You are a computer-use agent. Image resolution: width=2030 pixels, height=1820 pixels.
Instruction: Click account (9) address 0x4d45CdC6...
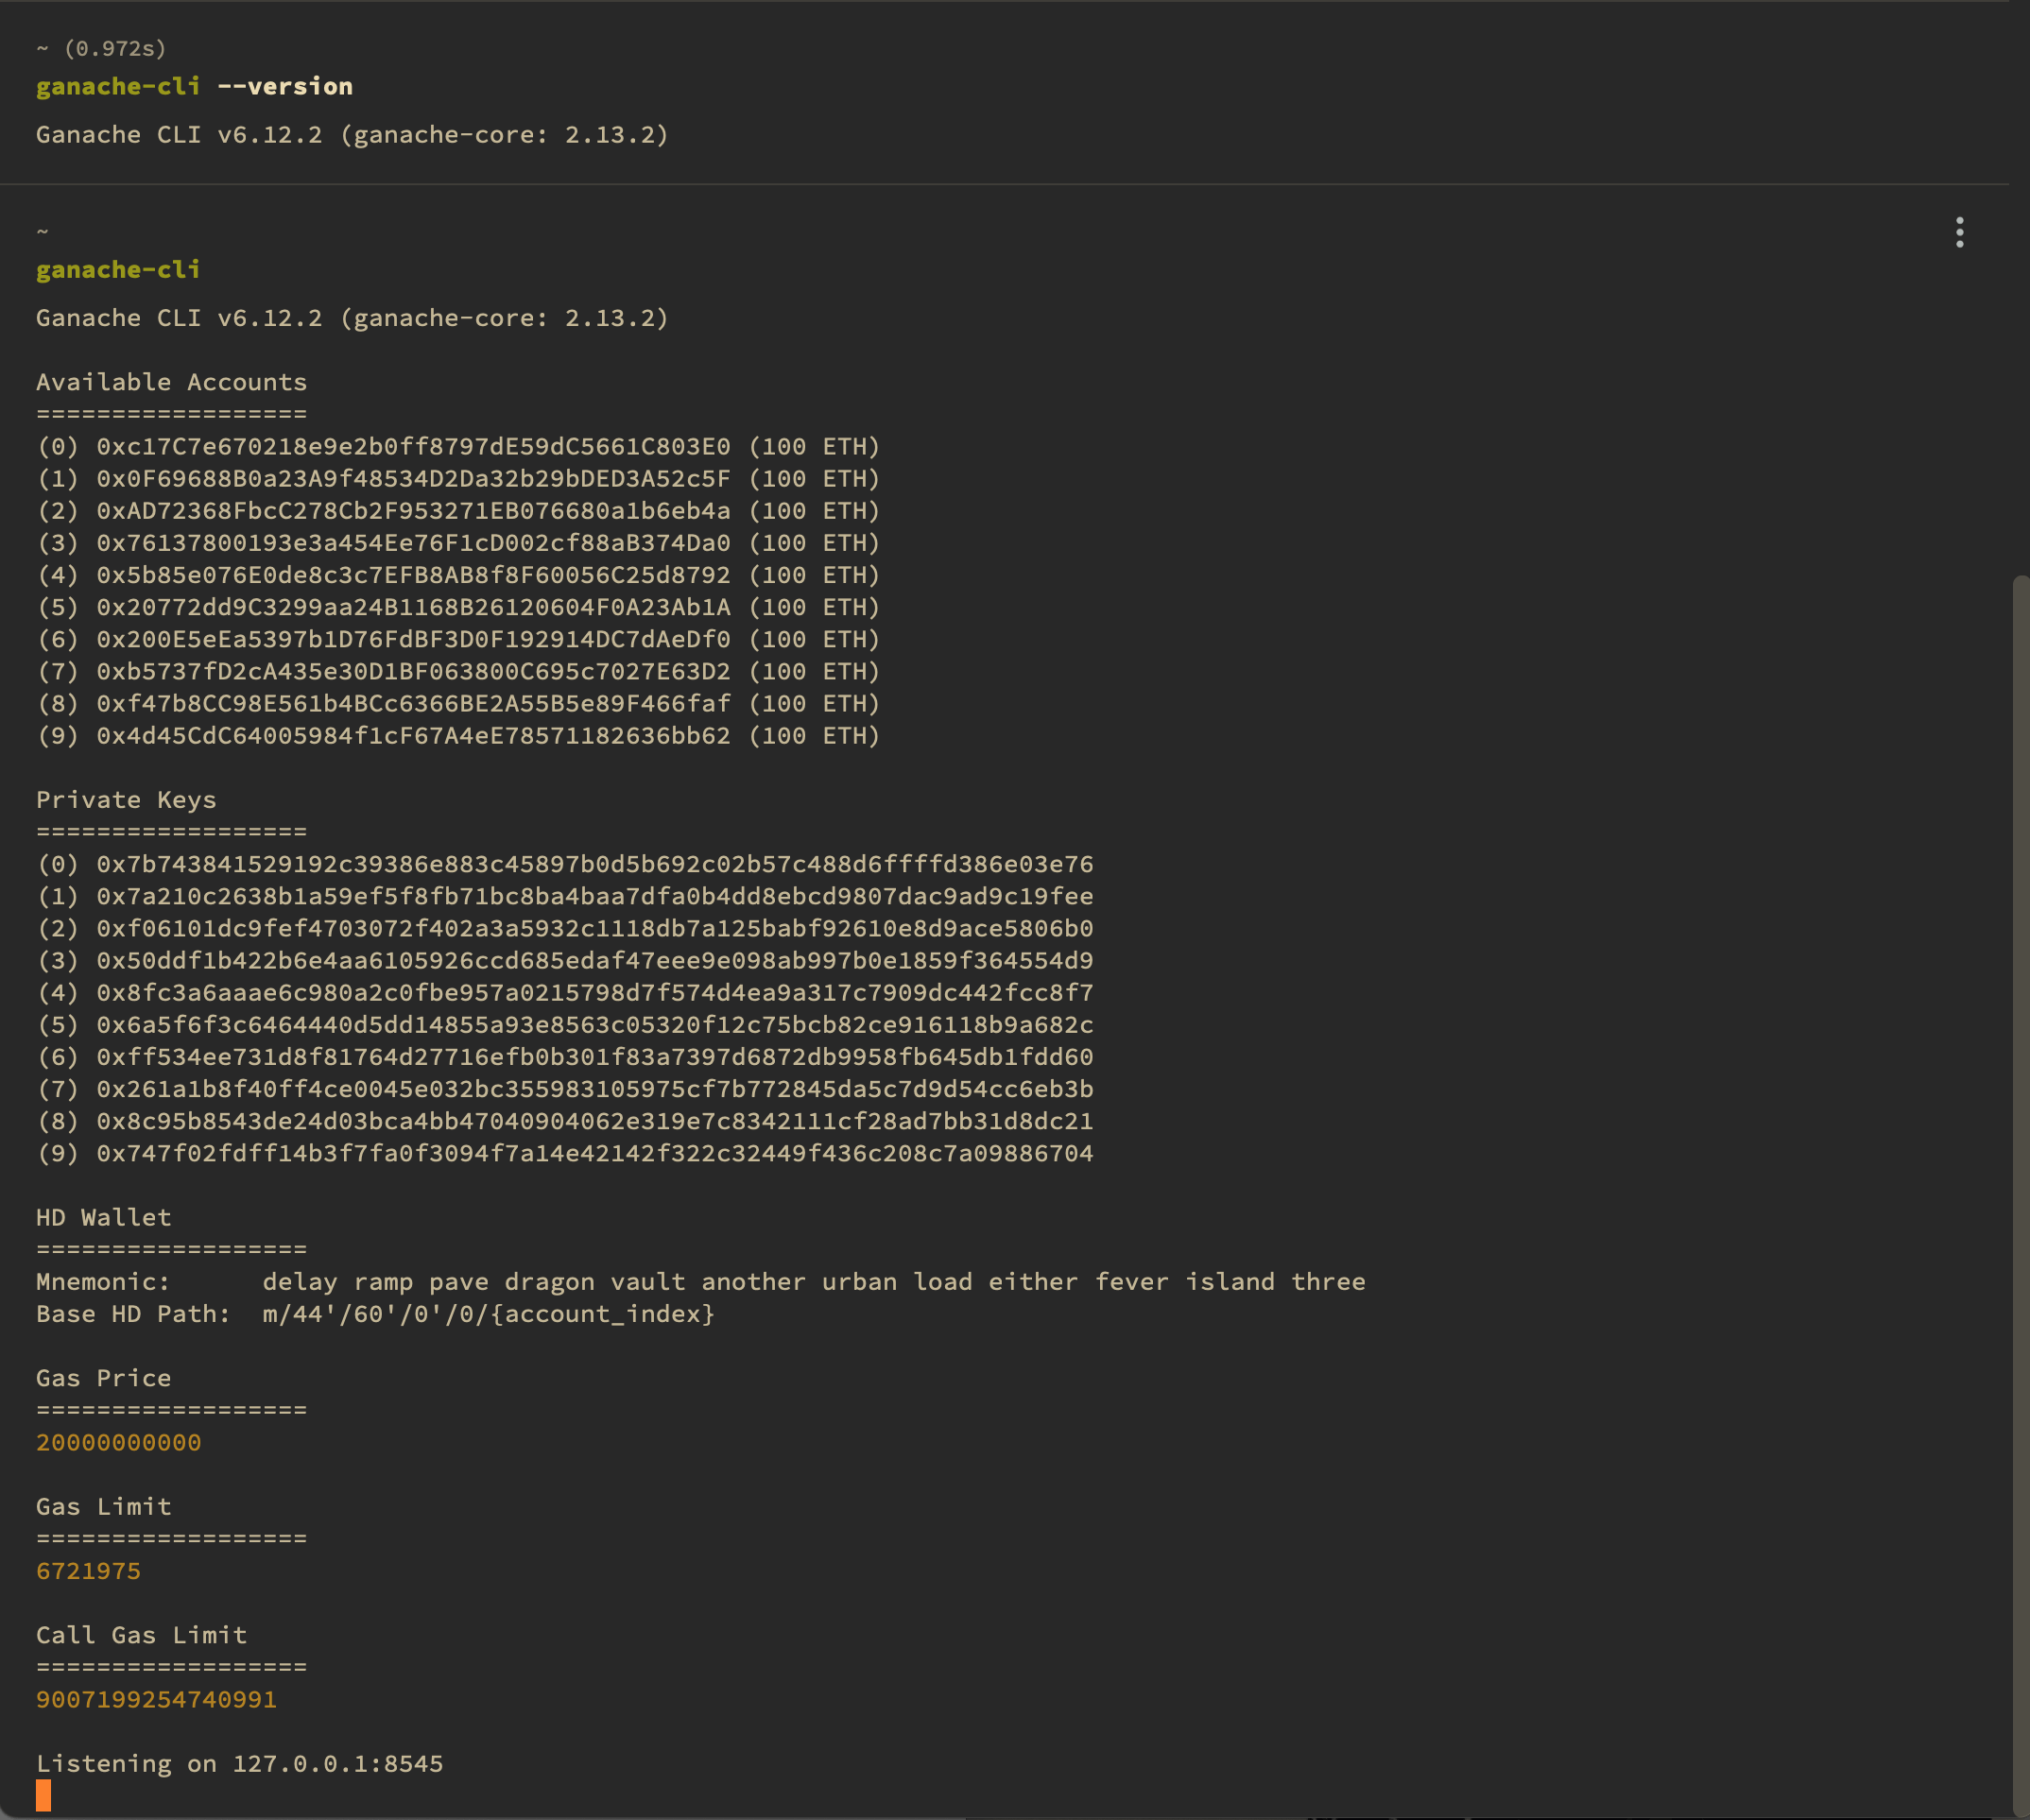[x=413, y=736]
